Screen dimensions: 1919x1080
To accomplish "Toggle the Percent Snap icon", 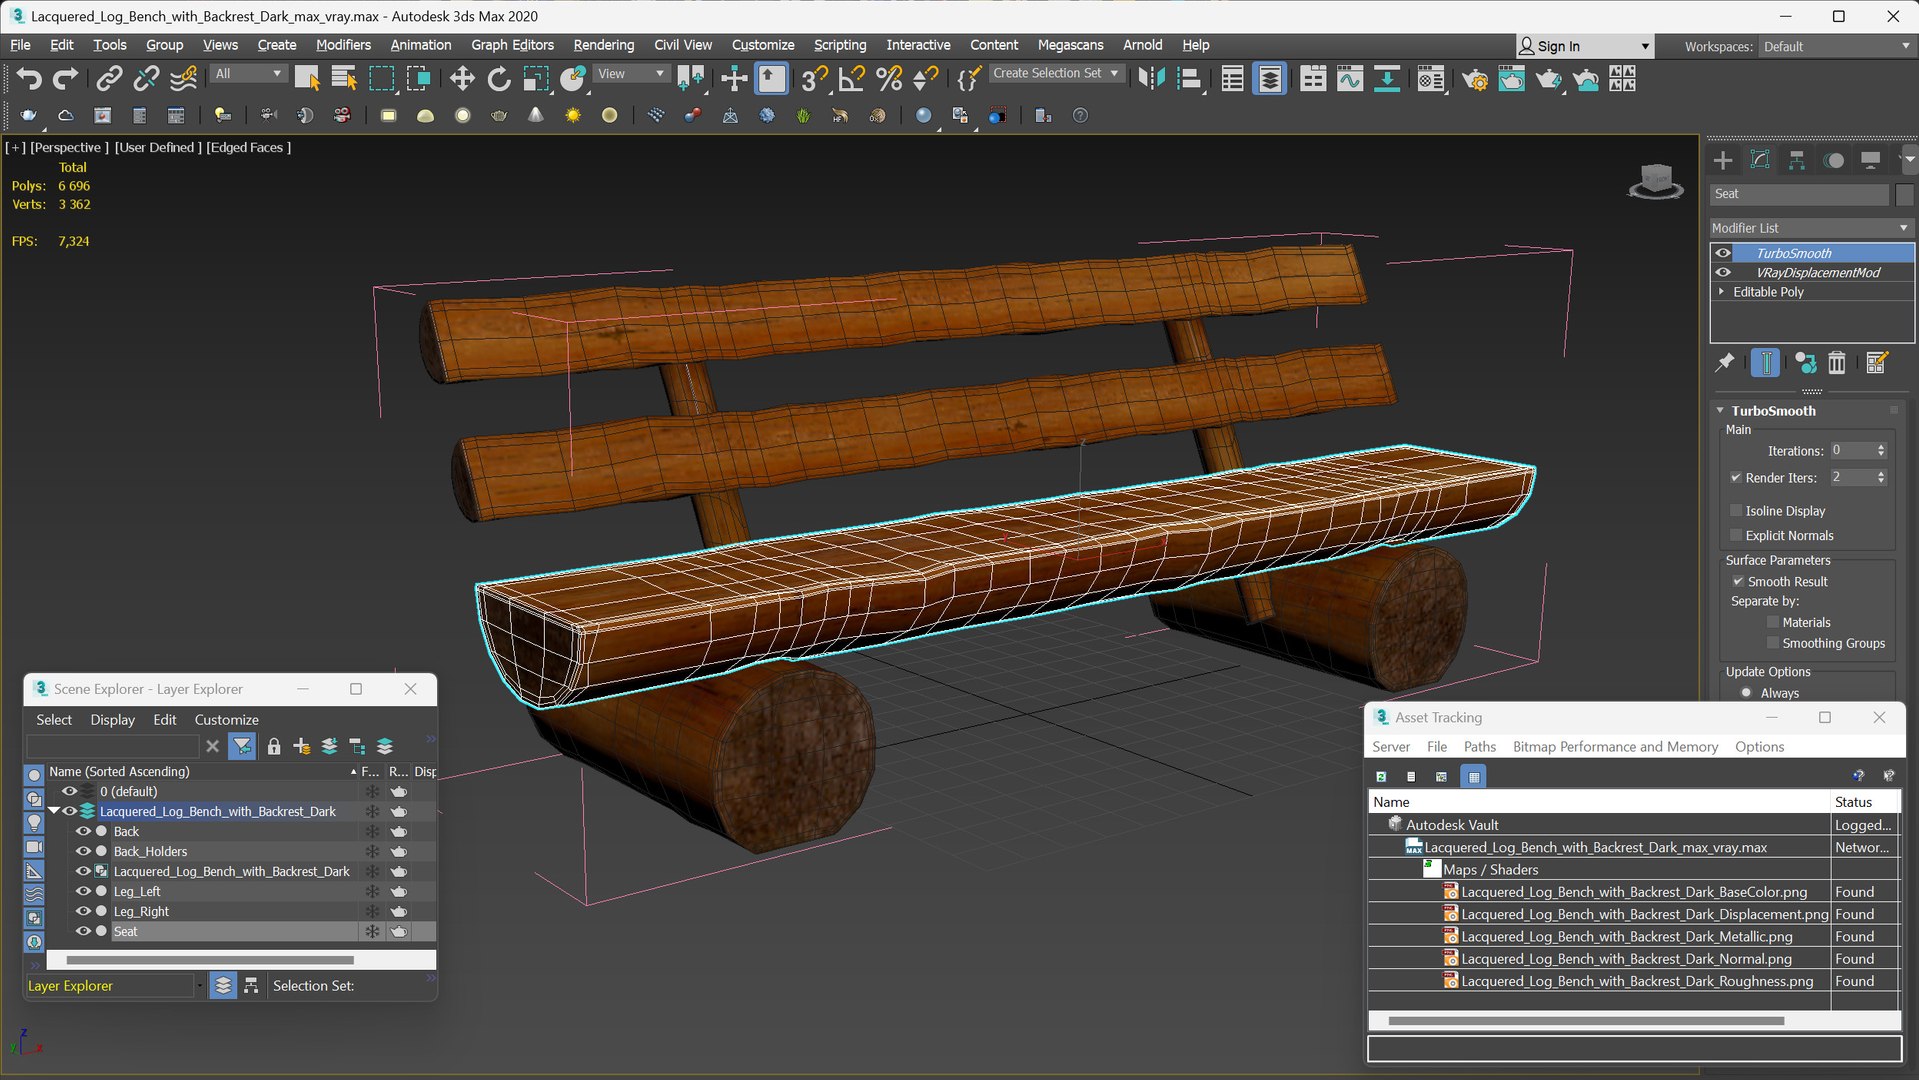I will click(x=889, y=78).
